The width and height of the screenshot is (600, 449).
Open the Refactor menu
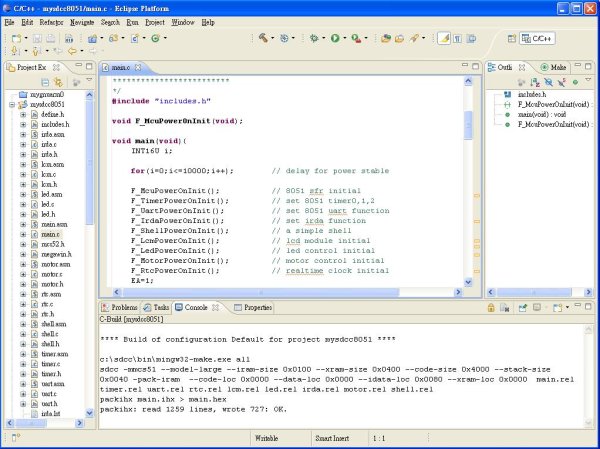[51, 23]
